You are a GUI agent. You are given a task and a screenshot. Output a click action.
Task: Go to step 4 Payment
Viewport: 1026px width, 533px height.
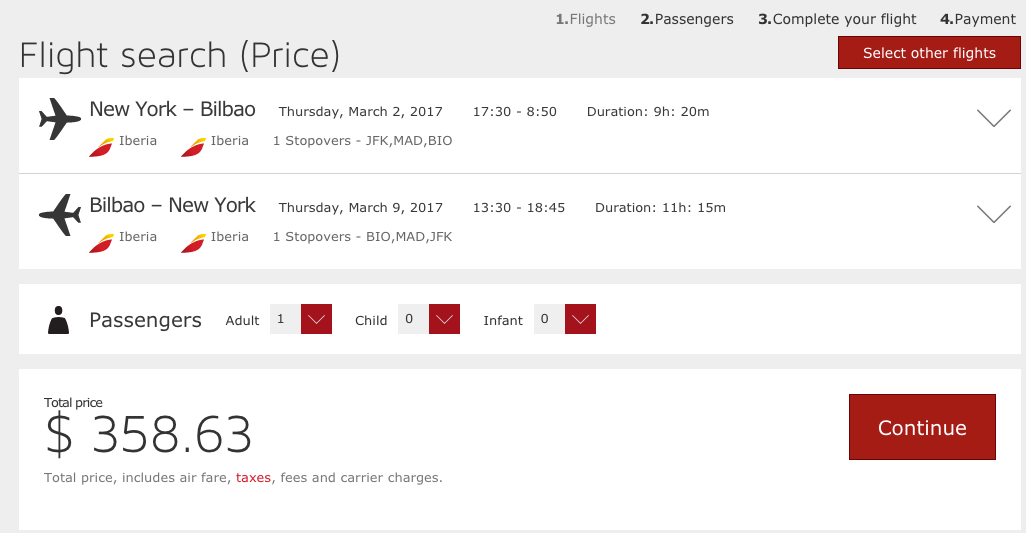(978, 19)
